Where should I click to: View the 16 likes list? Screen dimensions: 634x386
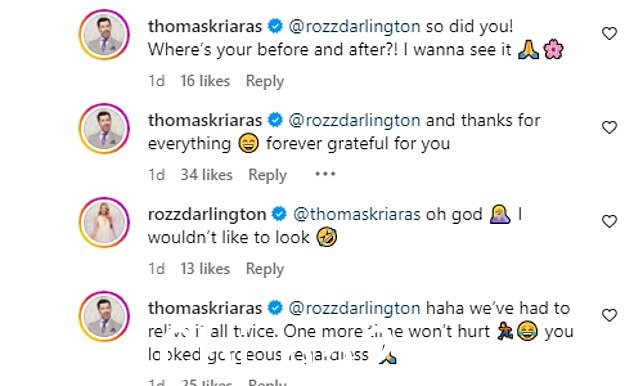205,81
